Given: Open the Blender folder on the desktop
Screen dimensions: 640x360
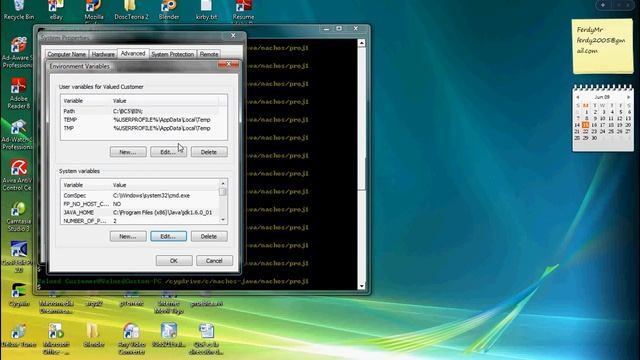Looking at the screenshot, I should (93, 336).
